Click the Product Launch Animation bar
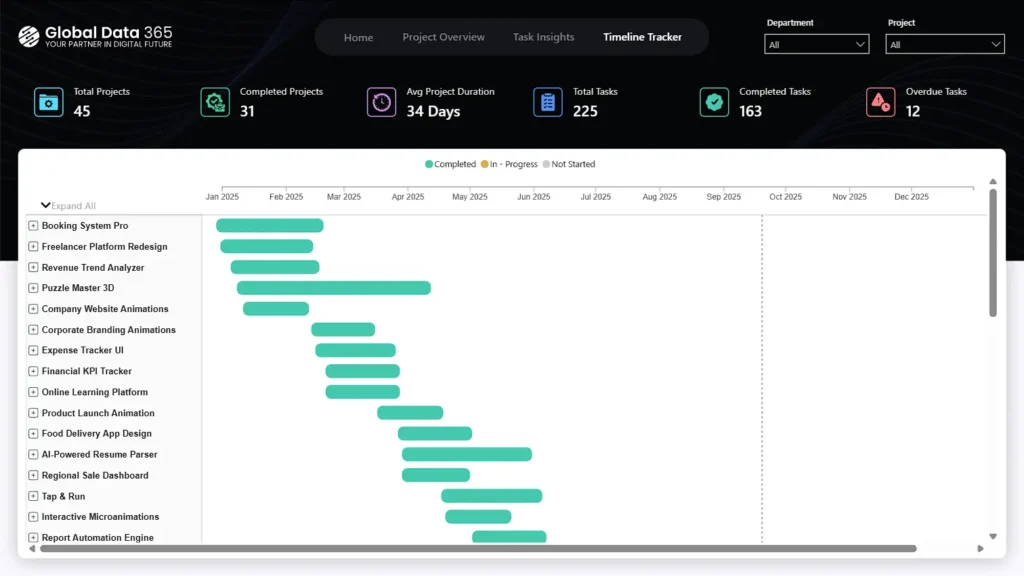The width and height of the screenshot is (1024, 576). 410,413
